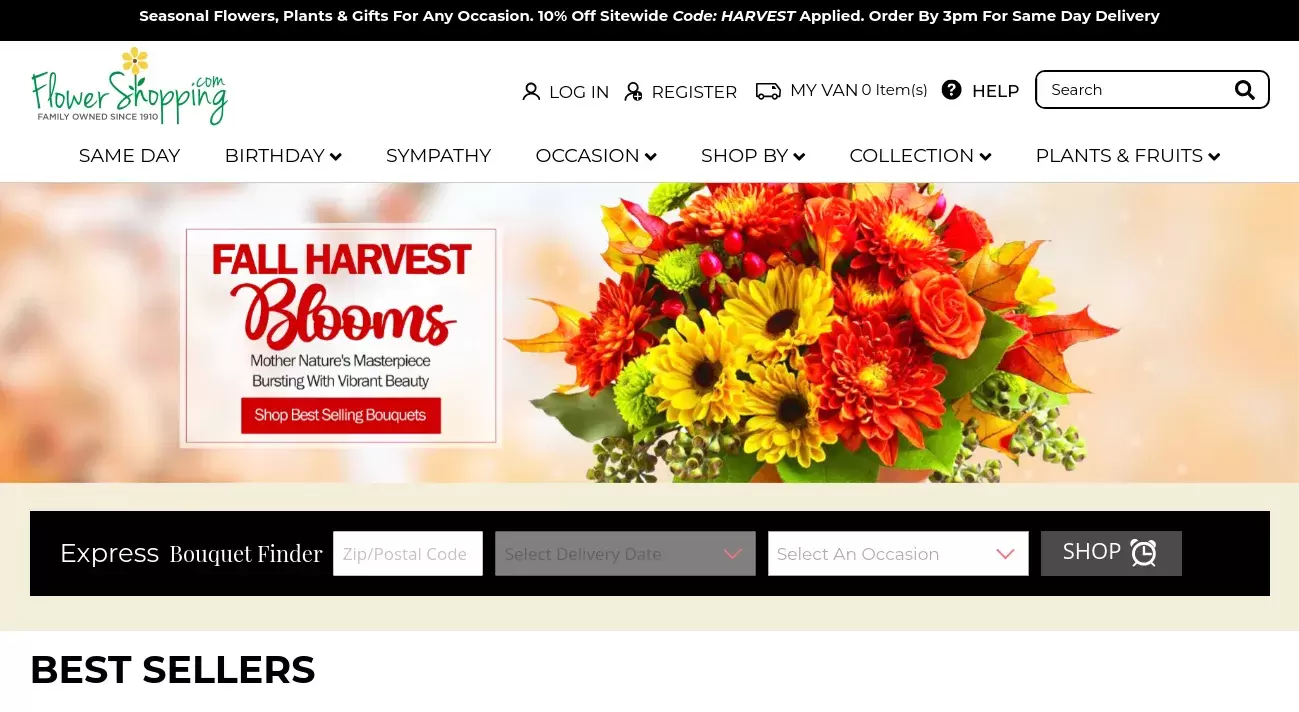Expand the Collection menu

[920, 156]
